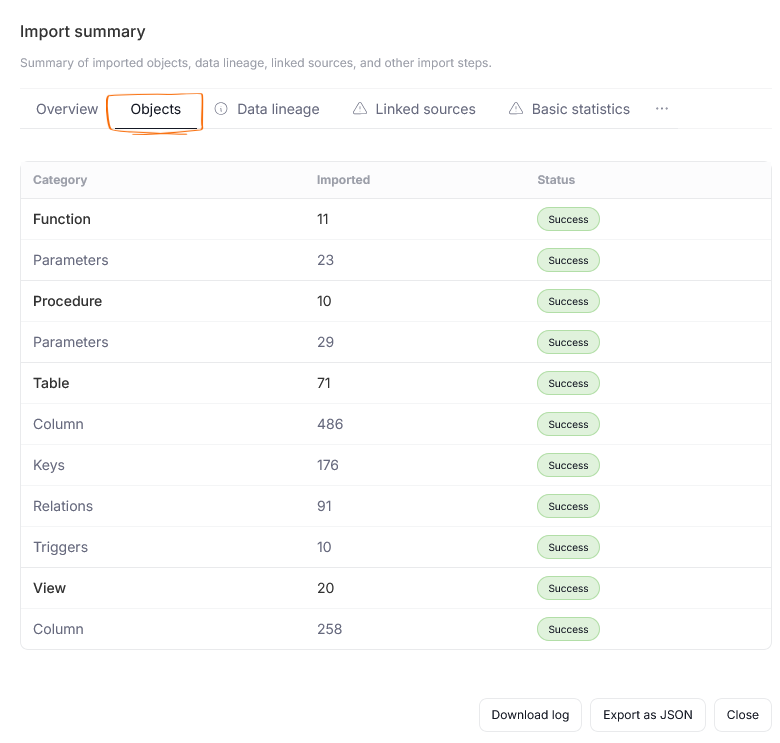This screenshot has height=743, width=780.
Task: Select the Table category row
Action: pyautogui.click(x=395, y=383)
